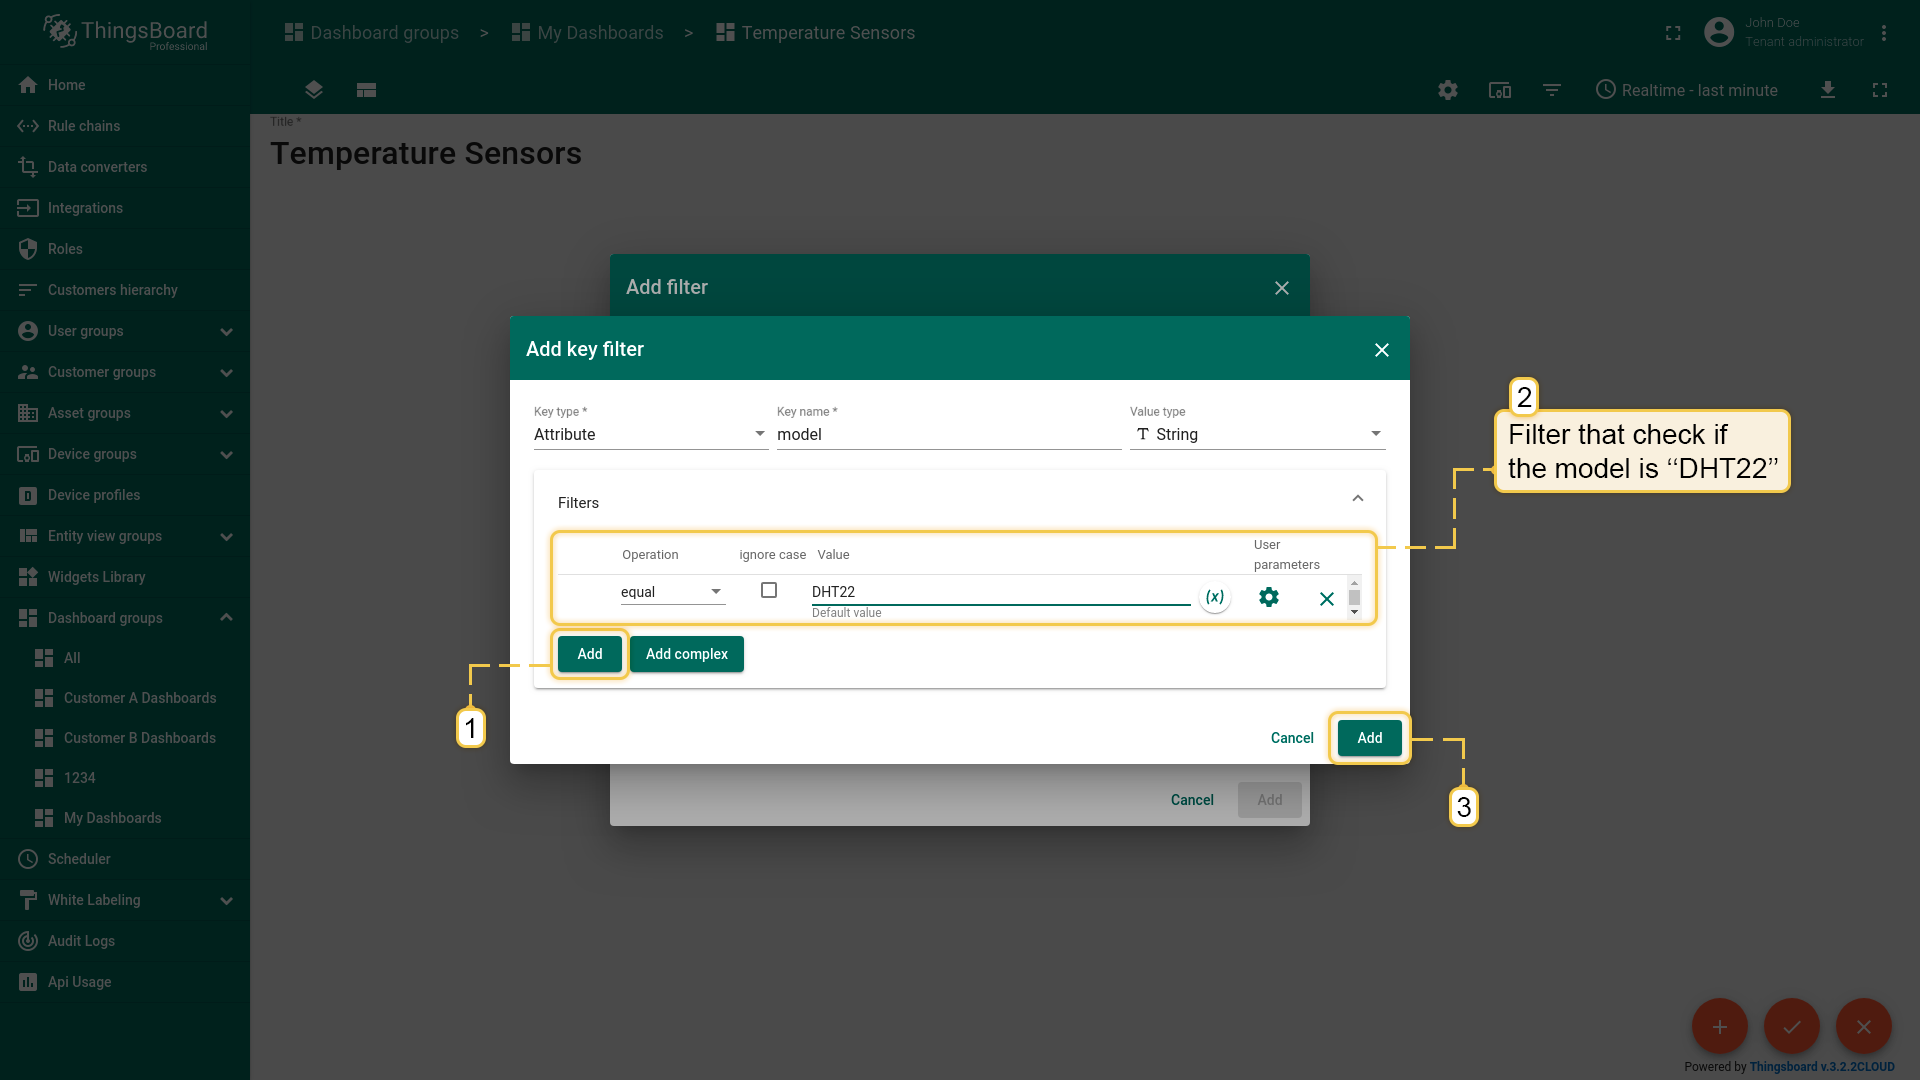Viewport: 1920px width, 1080px height.
Task: Click the Key name model field
Action: (x=948, y=434)
